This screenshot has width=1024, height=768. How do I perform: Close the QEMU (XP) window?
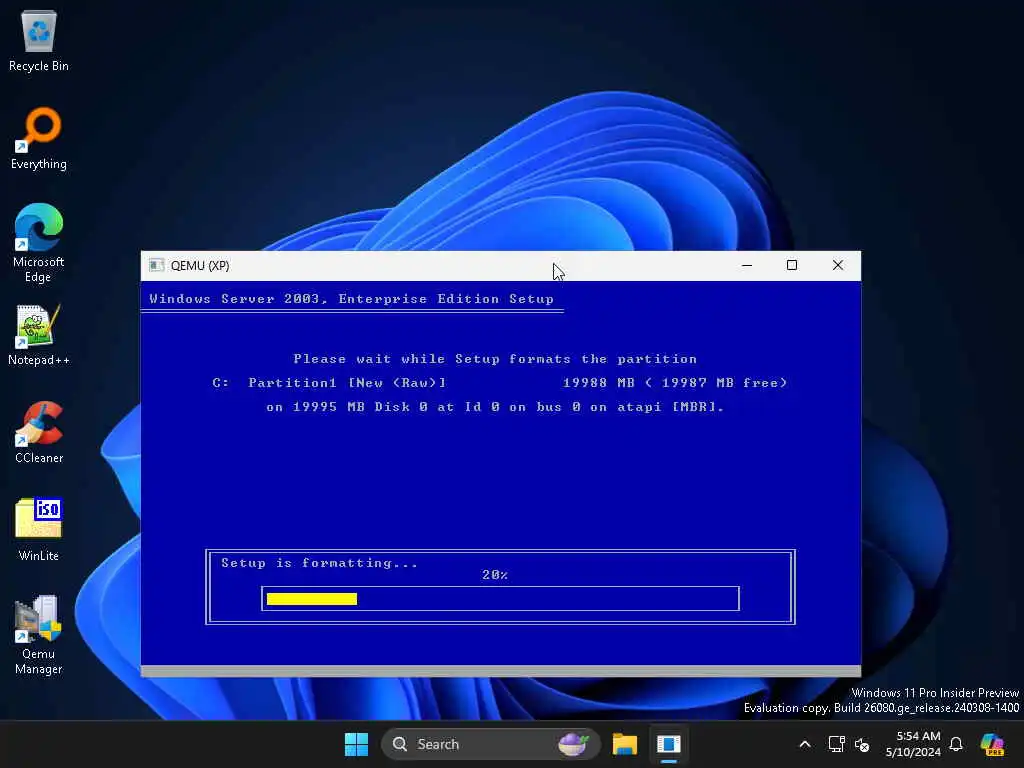pyautogui.click(x=838, y=265)
